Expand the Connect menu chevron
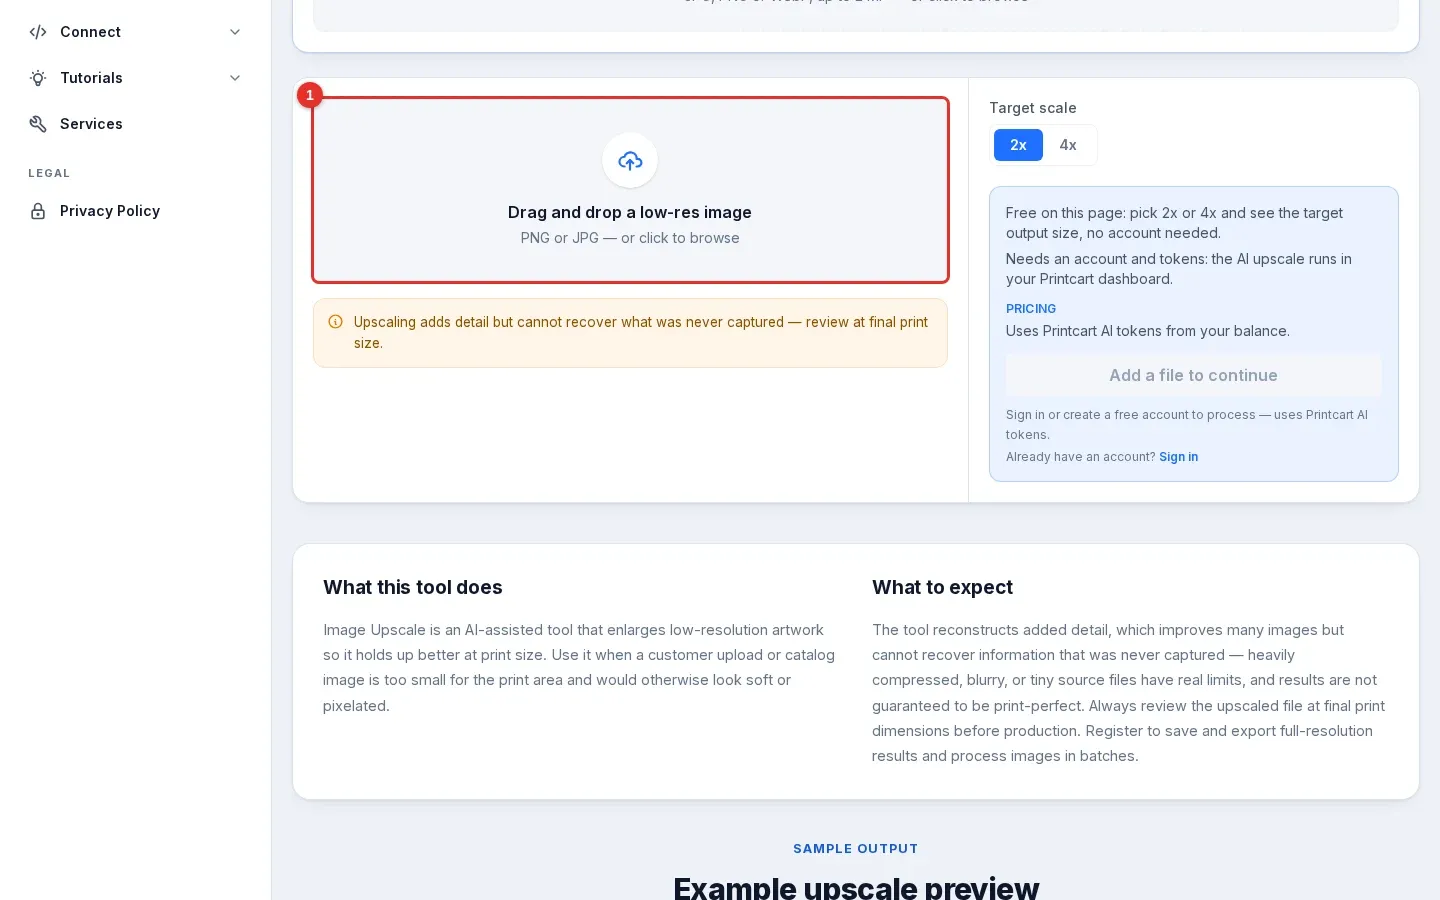This screenshot has height=900, width=1440. tap(235, 32)
